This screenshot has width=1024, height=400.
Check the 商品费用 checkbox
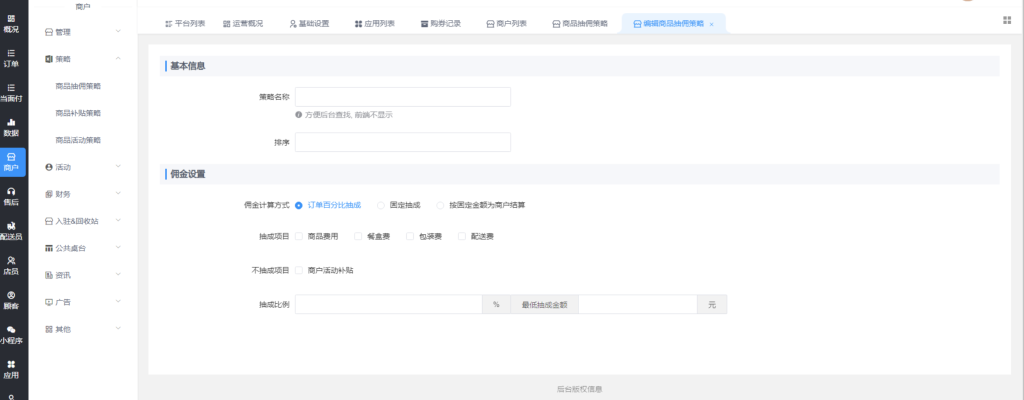(x=299, y=236)
